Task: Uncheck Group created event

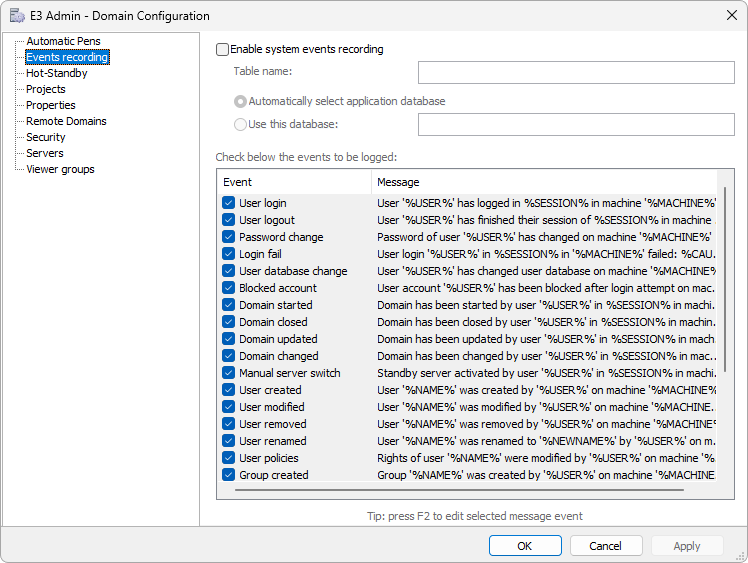Action: [229, 475]
